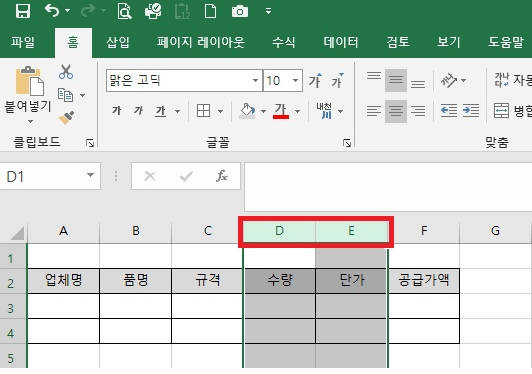Click the merge cells button
532x374 pixels.
(x=512, y=111)
